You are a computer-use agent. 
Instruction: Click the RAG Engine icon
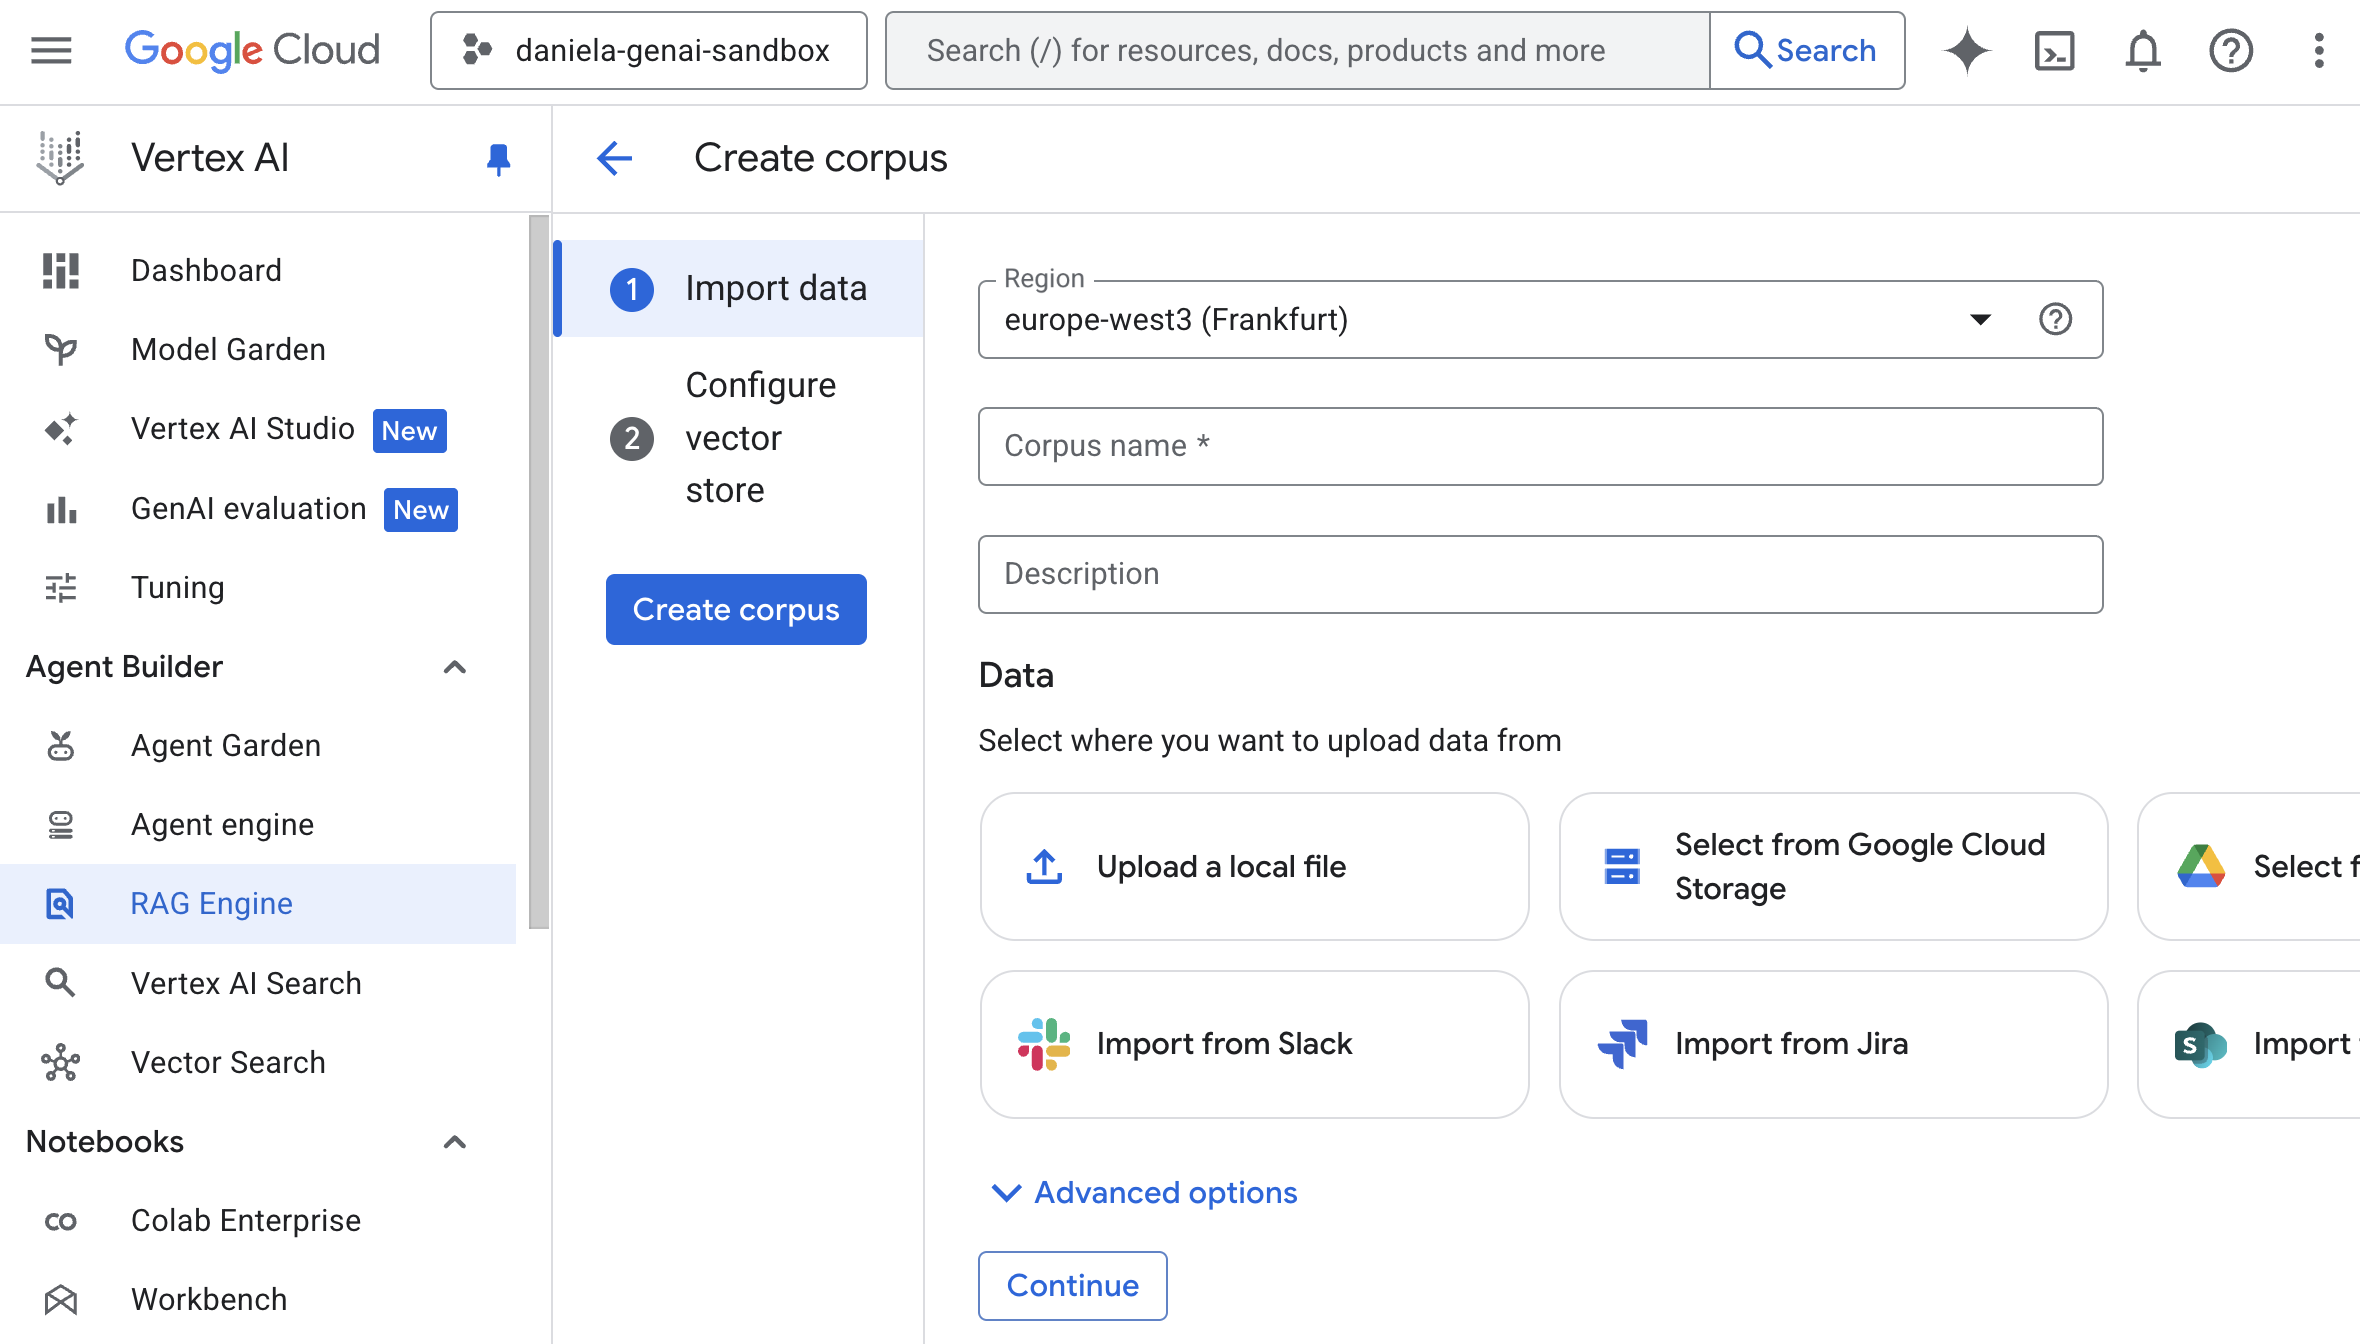[61, 904]
